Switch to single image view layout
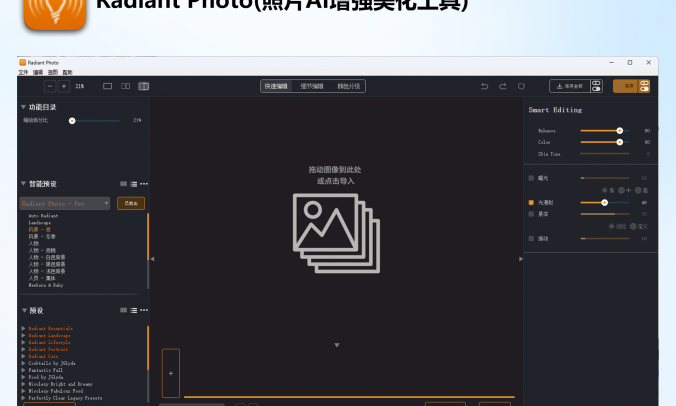The width and height of the screenshot is (676, 406). [107, 86]
